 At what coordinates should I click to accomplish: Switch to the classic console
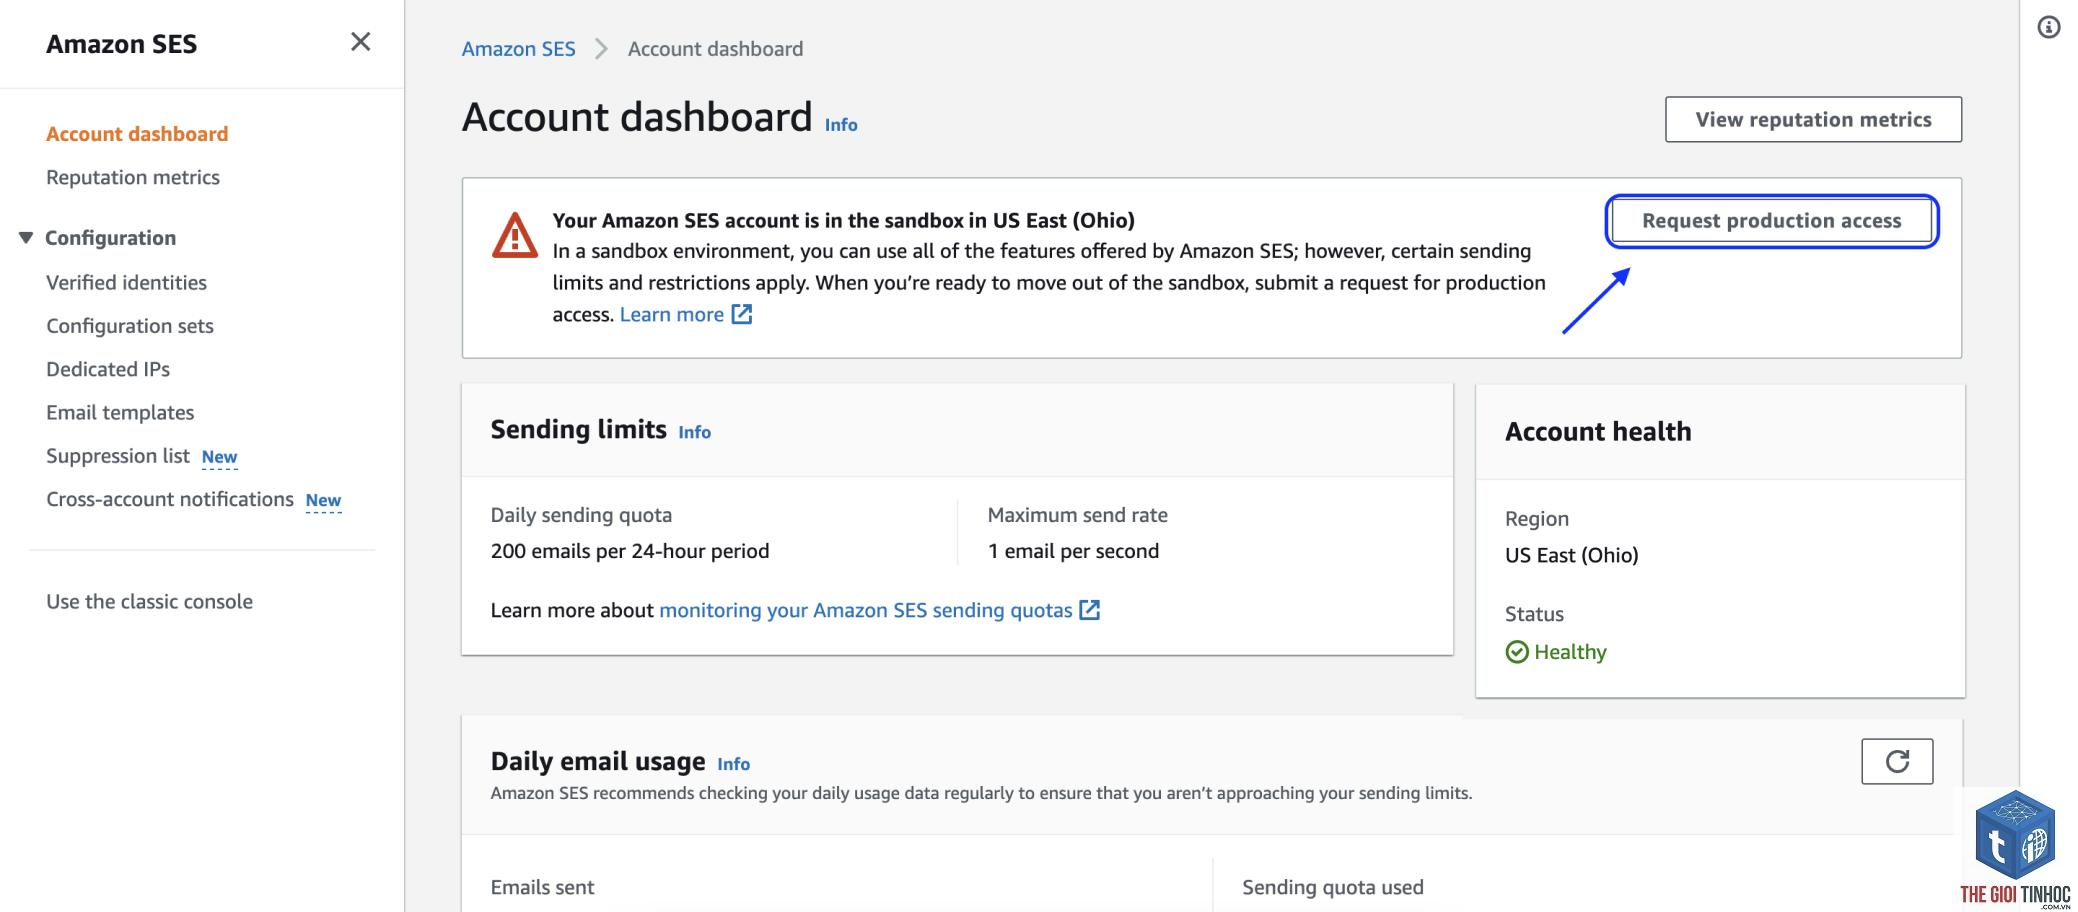(x=149, y=602)
